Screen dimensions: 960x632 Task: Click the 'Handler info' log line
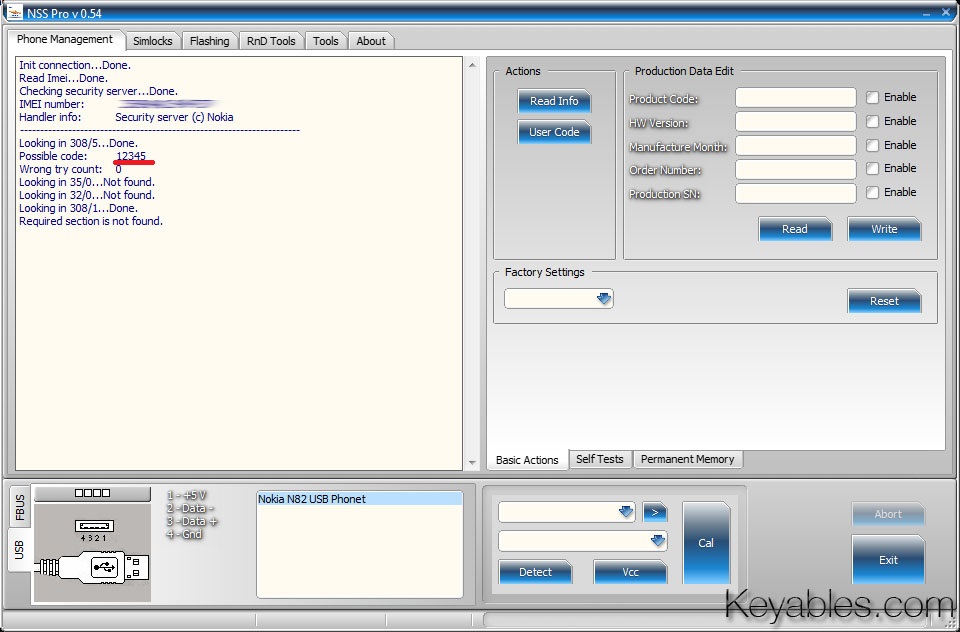tap(126, 117)
